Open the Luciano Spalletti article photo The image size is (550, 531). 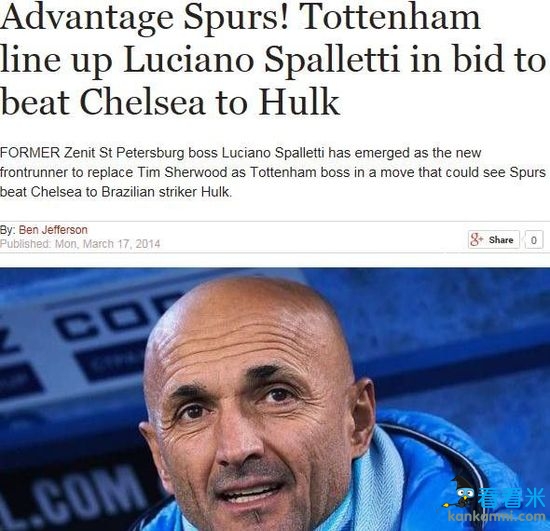275,399
